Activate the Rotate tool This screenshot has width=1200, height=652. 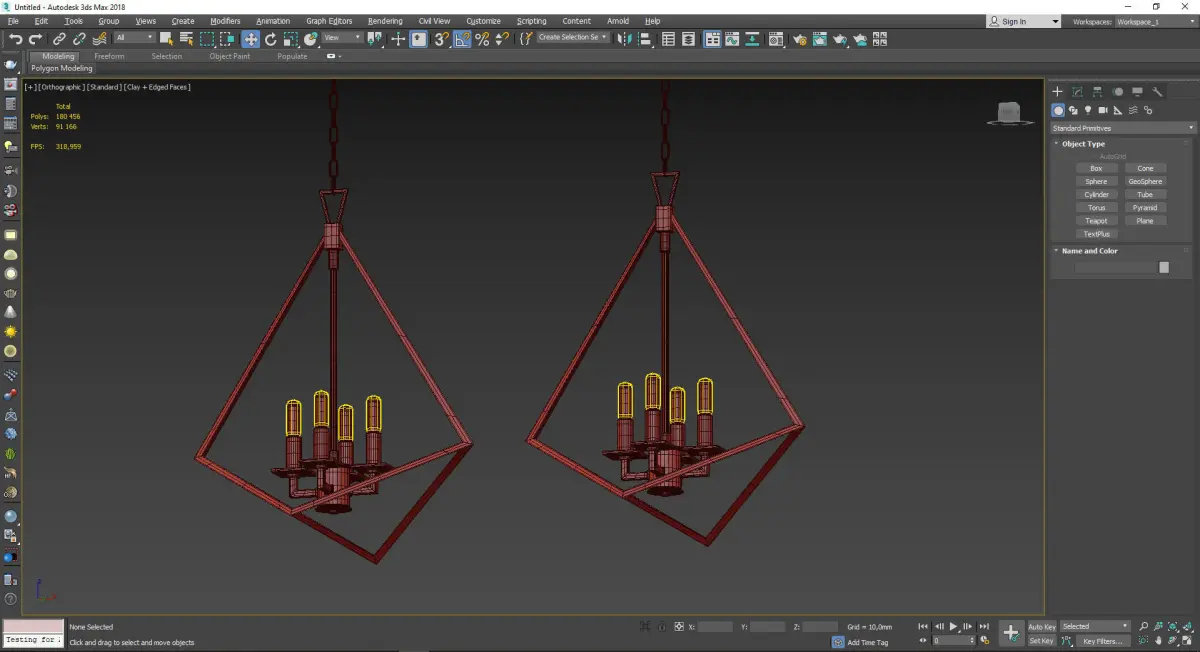coord(270,39)
